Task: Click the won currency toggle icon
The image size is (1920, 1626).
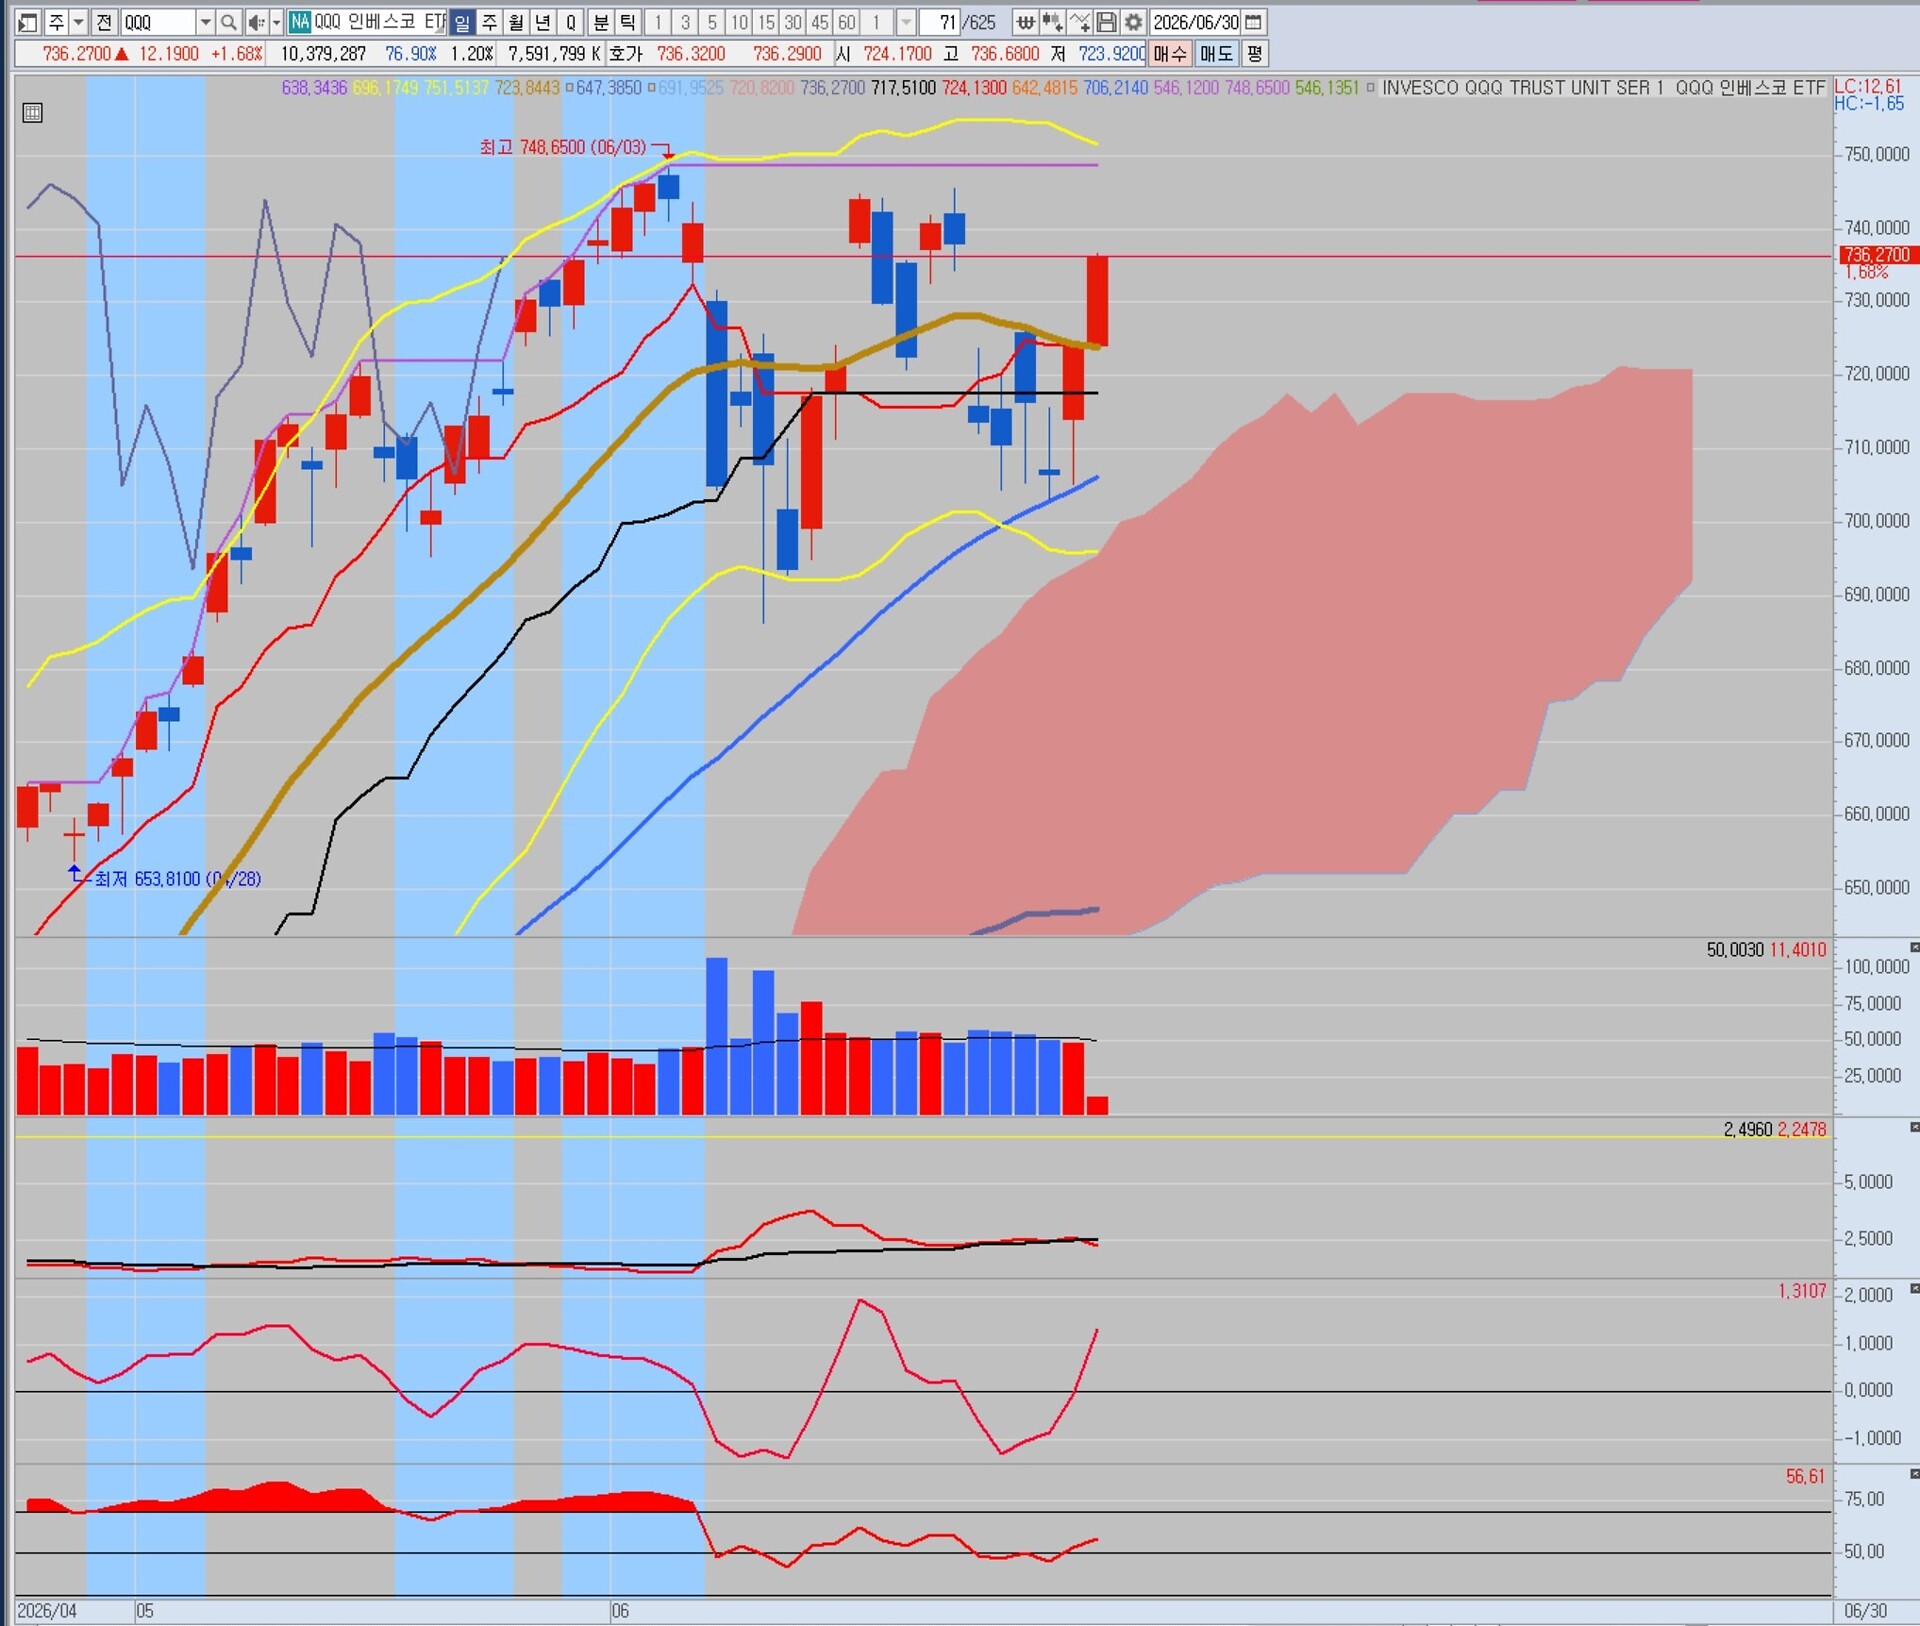Action: (x=1025, y=22)
